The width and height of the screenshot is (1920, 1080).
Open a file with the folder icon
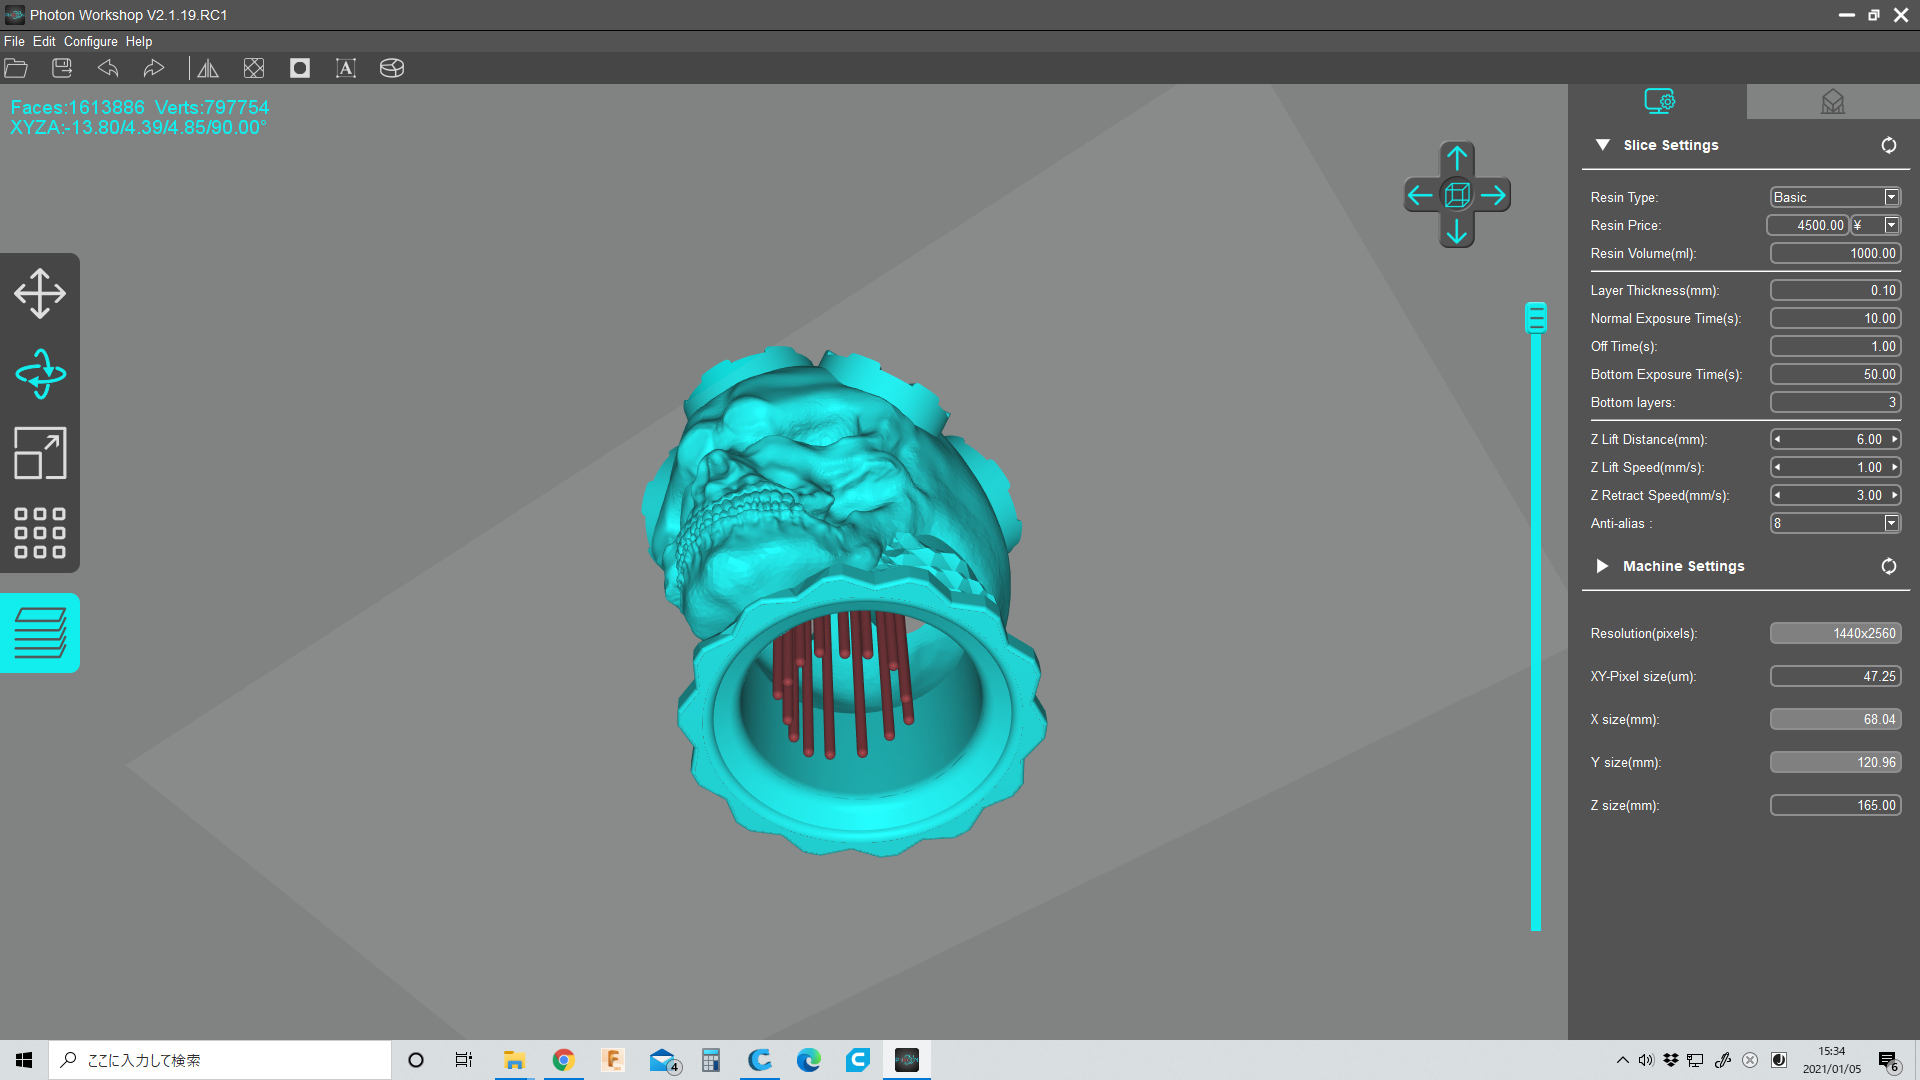click(x=16, y=68)
